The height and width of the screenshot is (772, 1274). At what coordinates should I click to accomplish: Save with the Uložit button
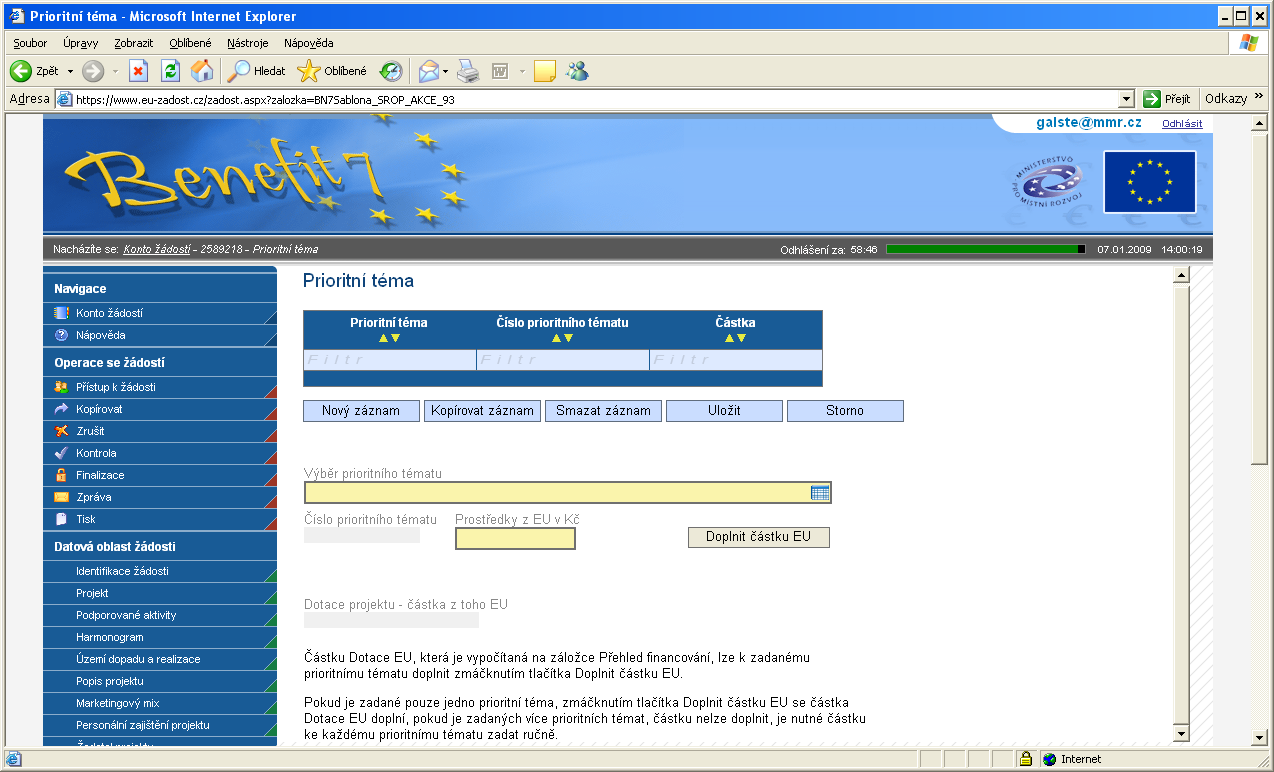click(x=724, y=411)
